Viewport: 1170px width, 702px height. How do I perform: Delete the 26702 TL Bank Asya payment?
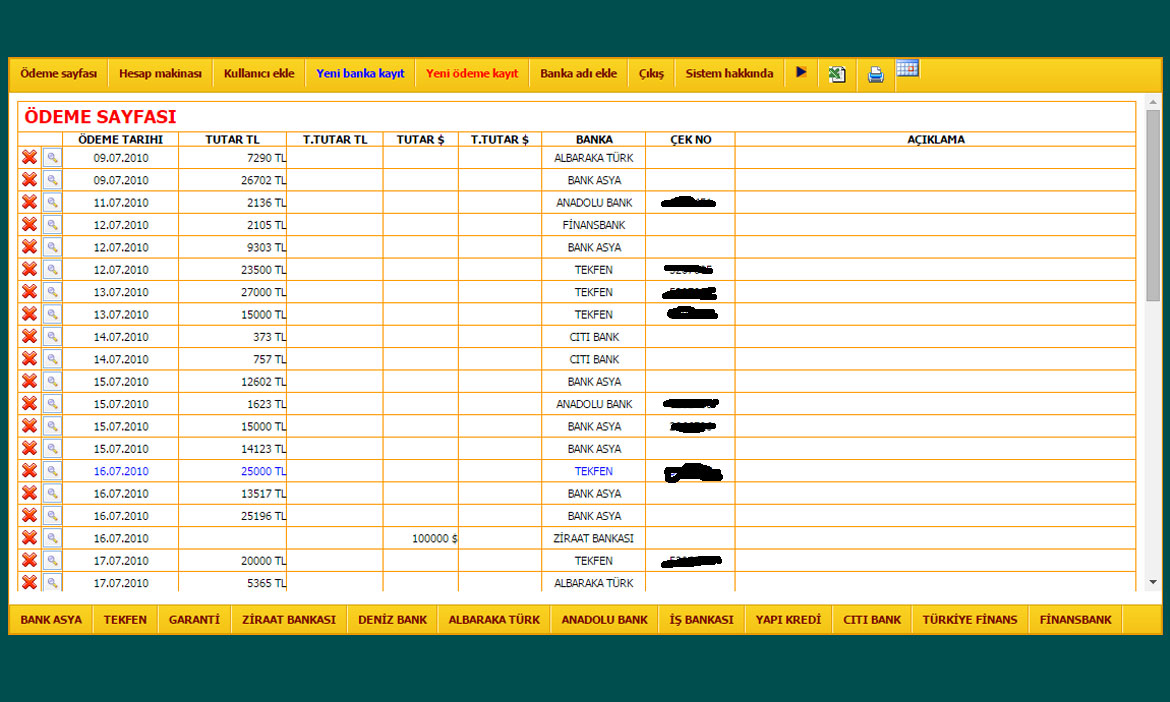coord(29,180)
